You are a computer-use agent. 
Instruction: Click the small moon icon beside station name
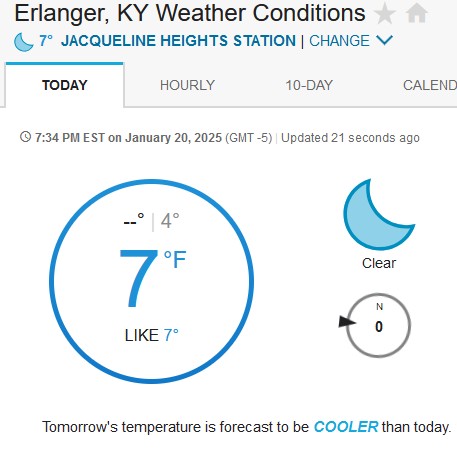pos(24,42)
